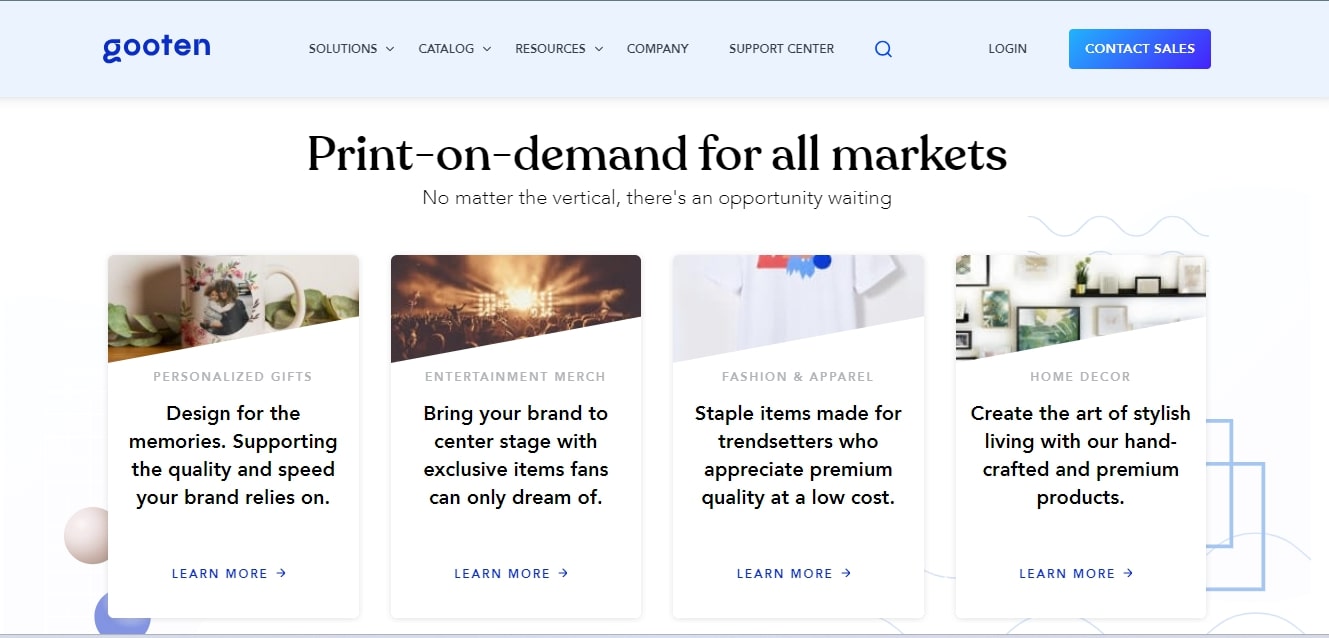Open Learn More under Home Decor
The image size is (1329, 638).
[x=1076, y=574]
